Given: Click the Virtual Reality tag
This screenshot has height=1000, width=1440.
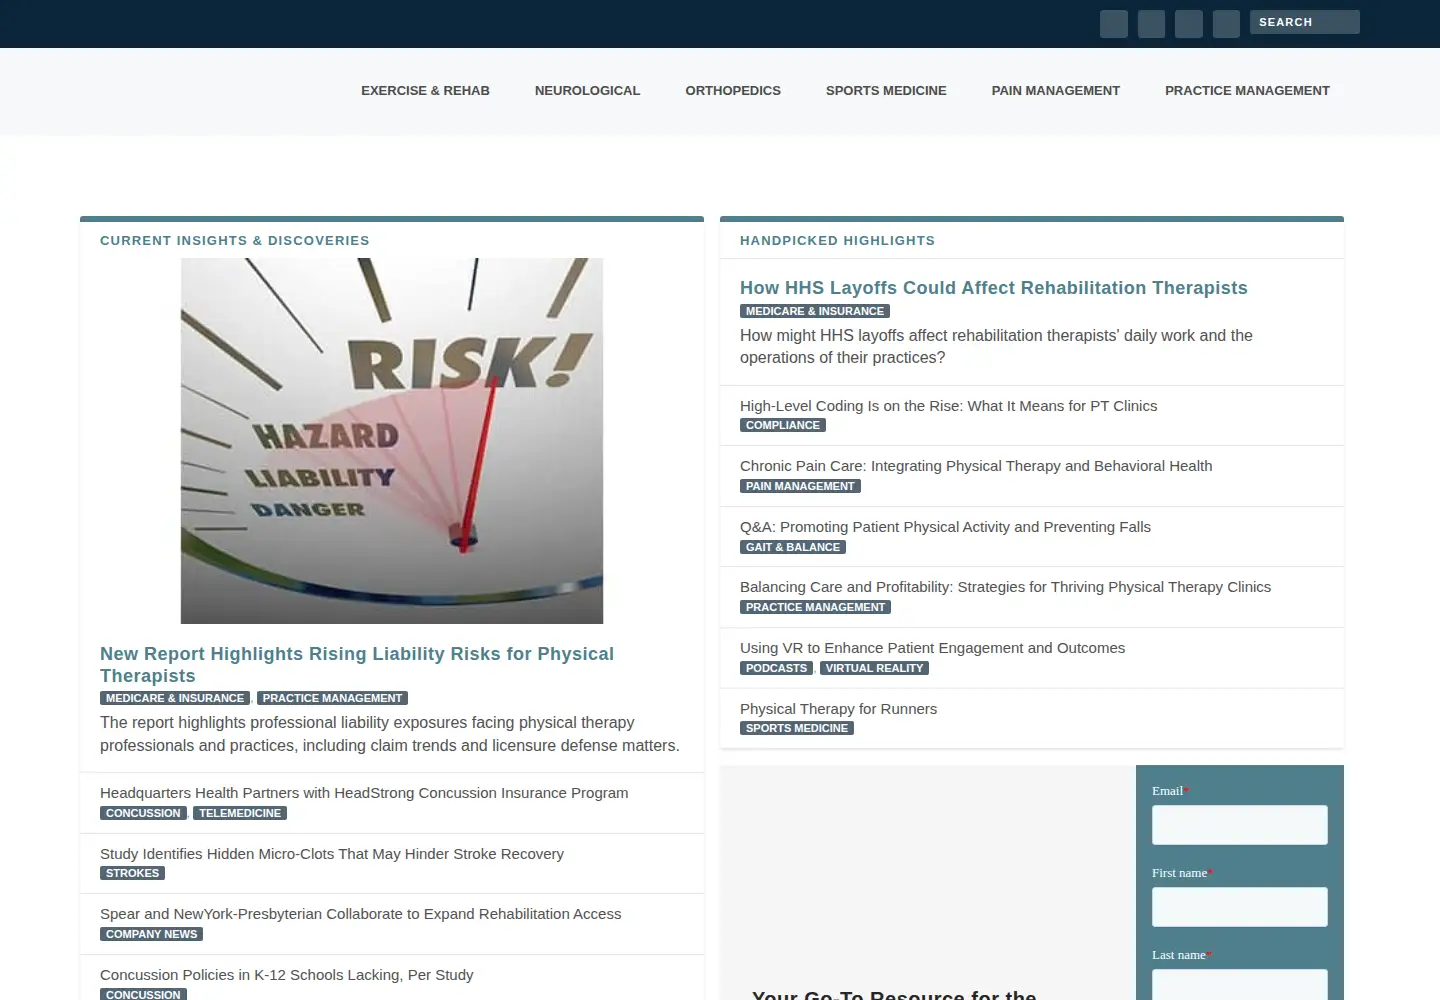Looking at the screenshot, I should [x=874, y=668].
